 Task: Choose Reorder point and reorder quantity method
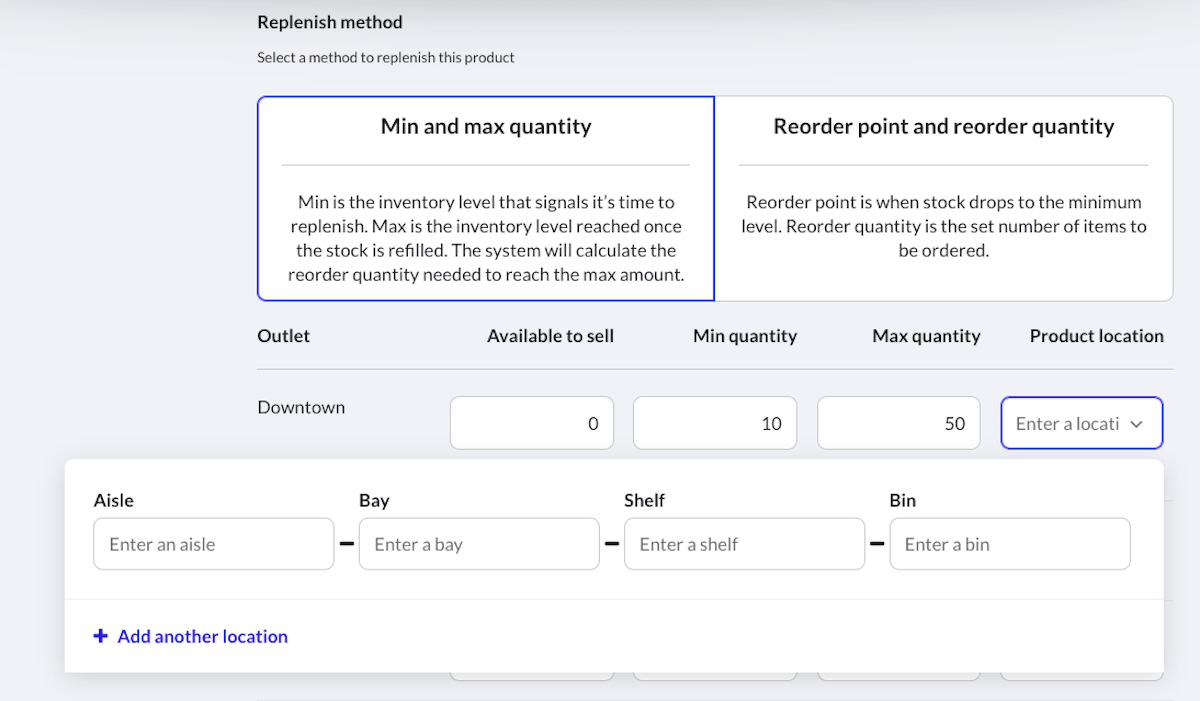tap(944, 198)
